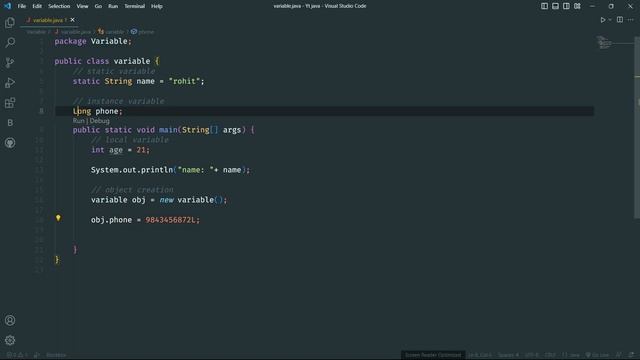The height and width of the screenshot is (360, 640).
Task: Click the '// local variable' comment
Action: tap(130, 140)
